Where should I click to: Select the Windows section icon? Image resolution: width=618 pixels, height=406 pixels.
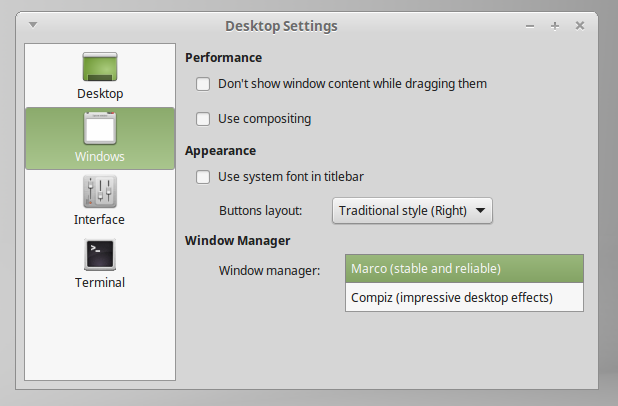[x=100, y=129]
